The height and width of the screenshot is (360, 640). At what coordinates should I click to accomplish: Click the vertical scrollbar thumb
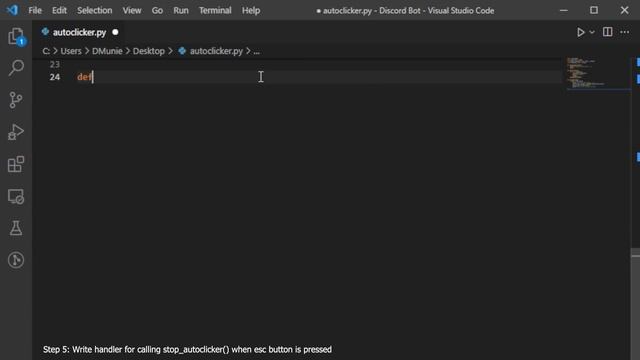point(635,304)
